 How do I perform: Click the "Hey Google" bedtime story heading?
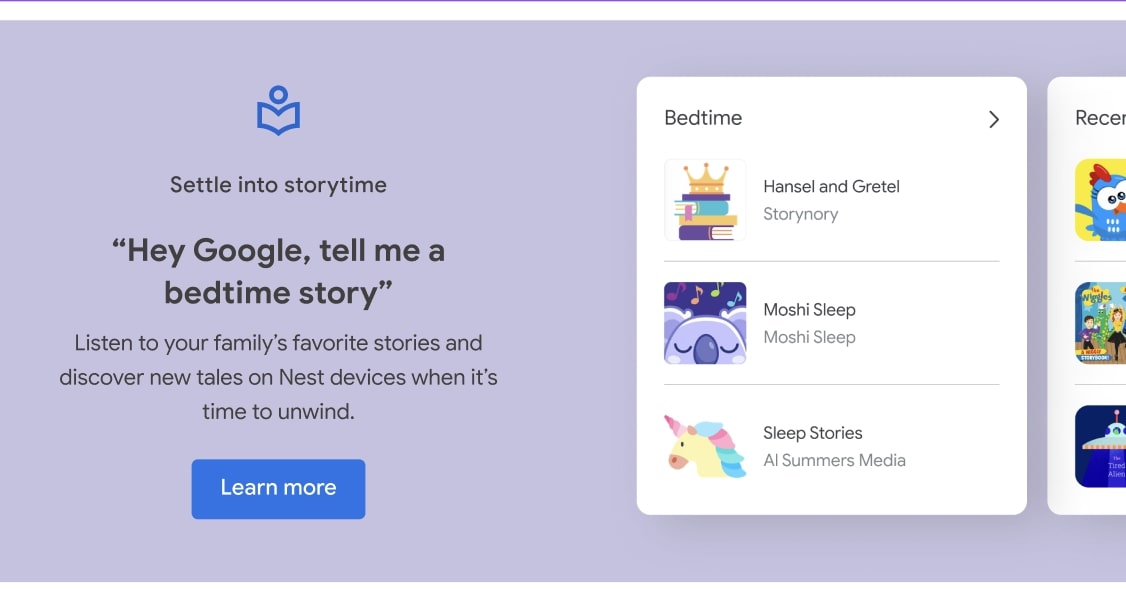click(x=278, y=271)
